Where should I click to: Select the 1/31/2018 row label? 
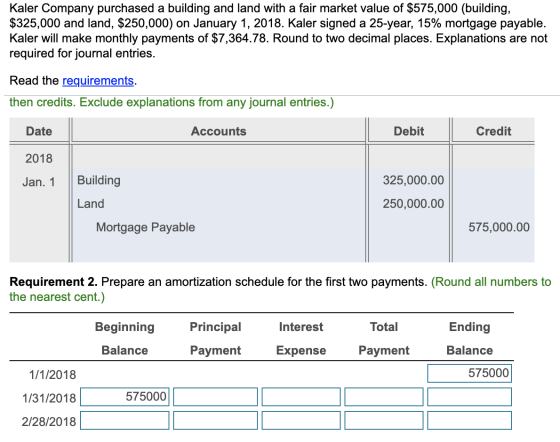(49, 398)
